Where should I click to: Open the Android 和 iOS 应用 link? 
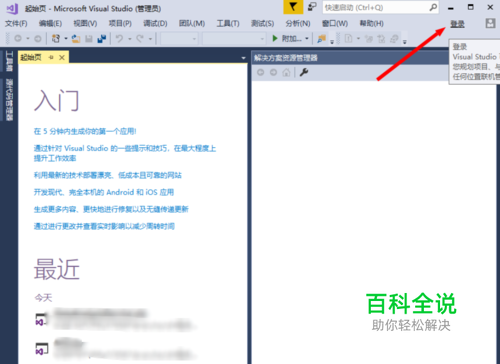[104, 192]
